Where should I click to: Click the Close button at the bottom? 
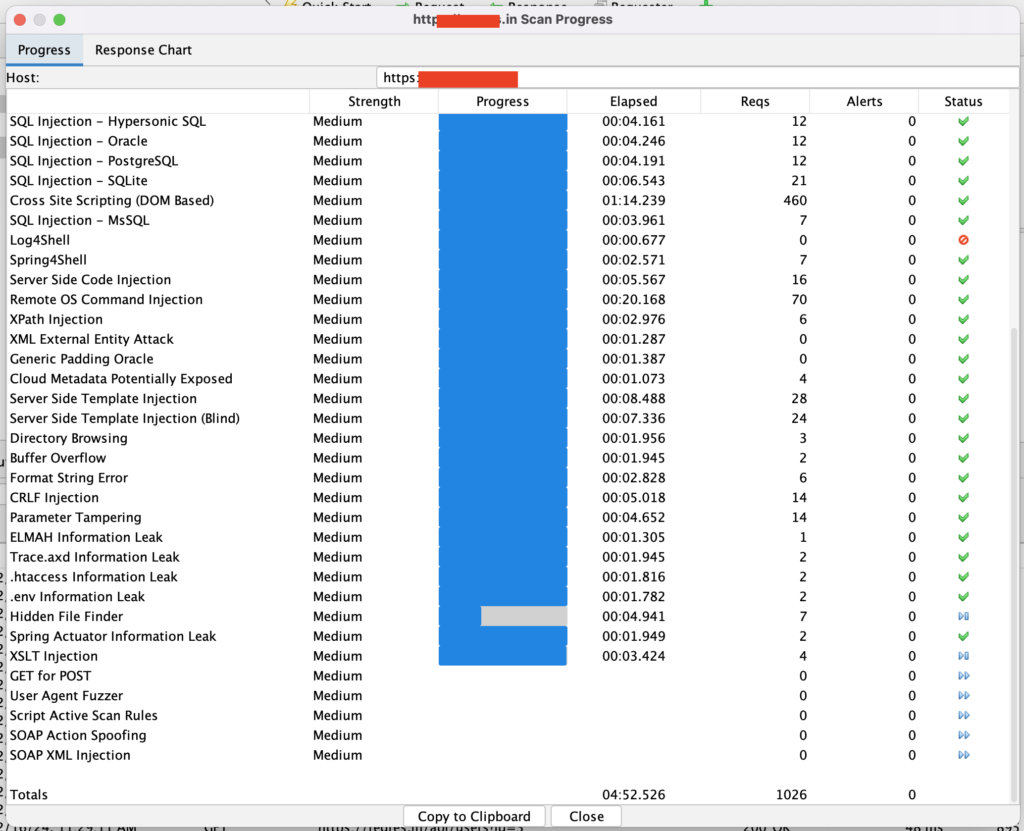586,817
